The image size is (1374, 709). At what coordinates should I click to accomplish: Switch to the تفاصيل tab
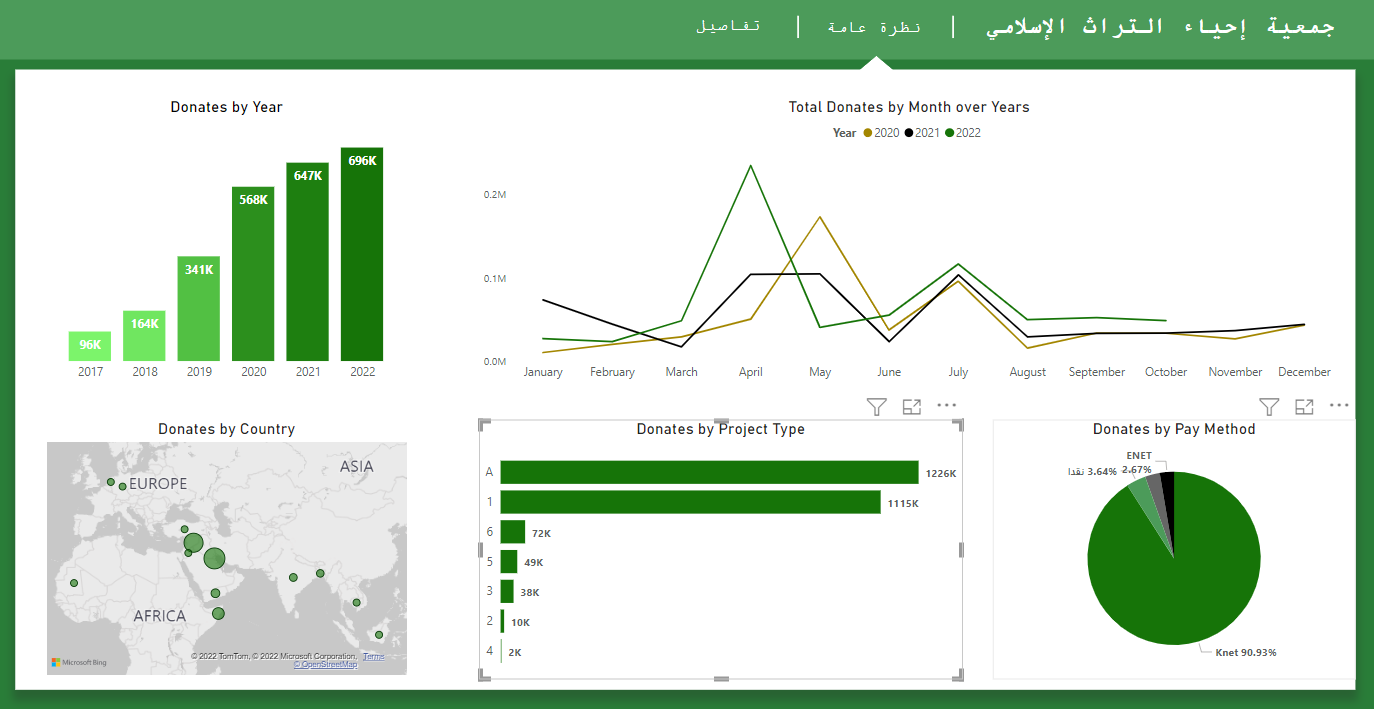728,26
